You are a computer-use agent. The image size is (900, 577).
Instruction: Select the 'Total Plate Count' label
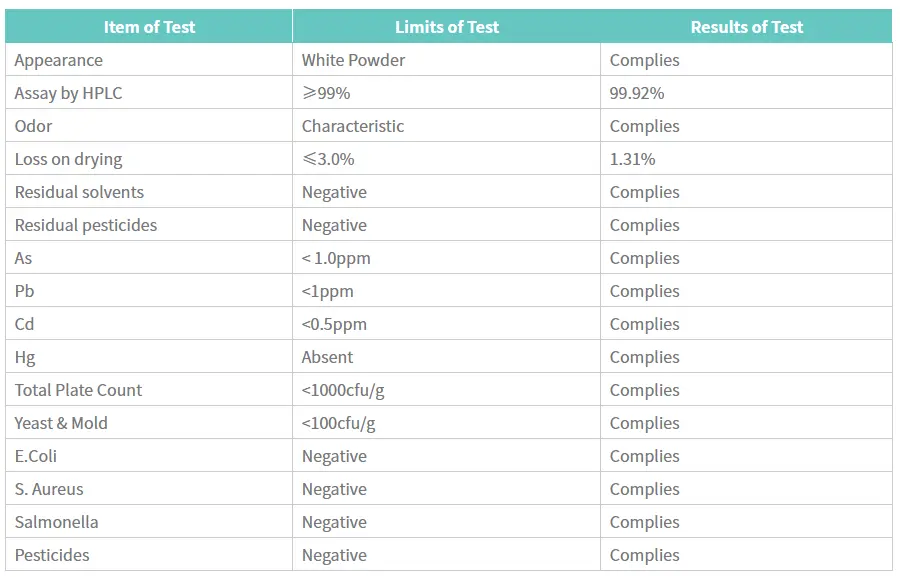click(78, 390)
